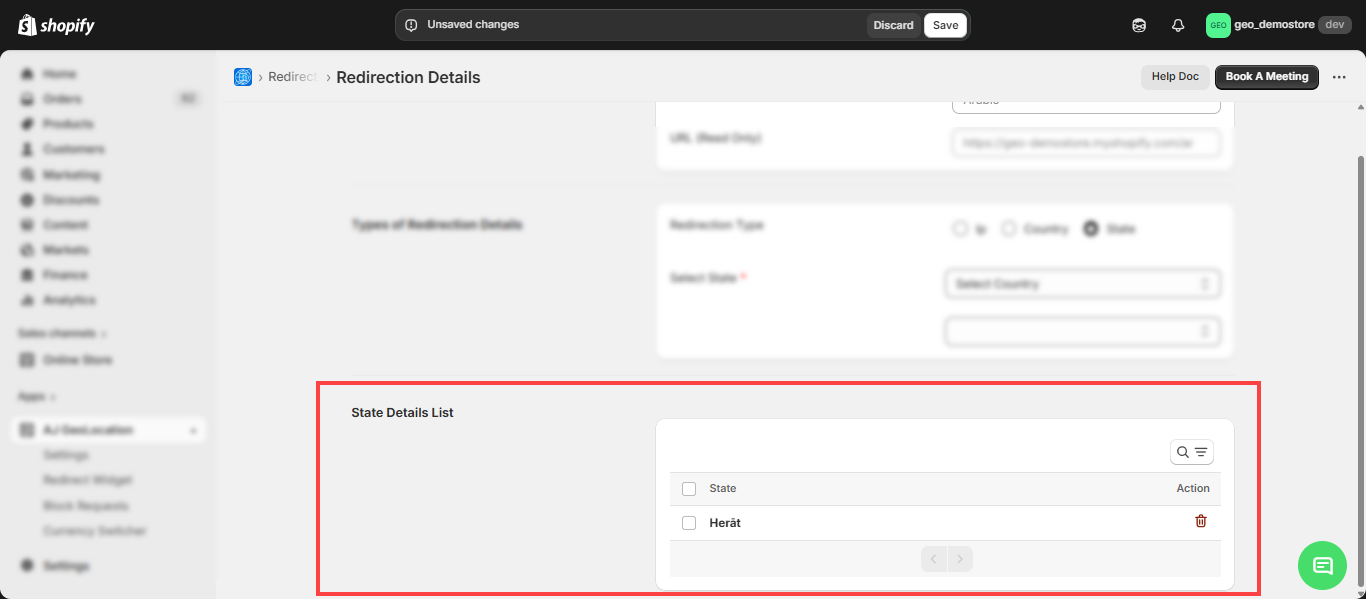Screen dimensions: 1366x599
Task: Go to next page of state list
Action: [960, 559]
